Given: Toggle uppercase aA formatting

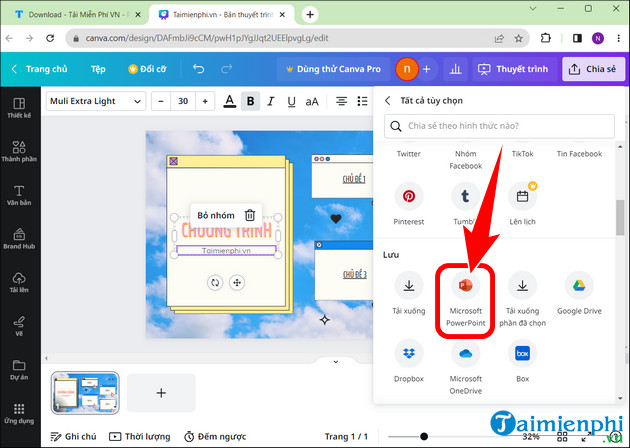Looking at the screenshot, I should (x=312, y=102).
